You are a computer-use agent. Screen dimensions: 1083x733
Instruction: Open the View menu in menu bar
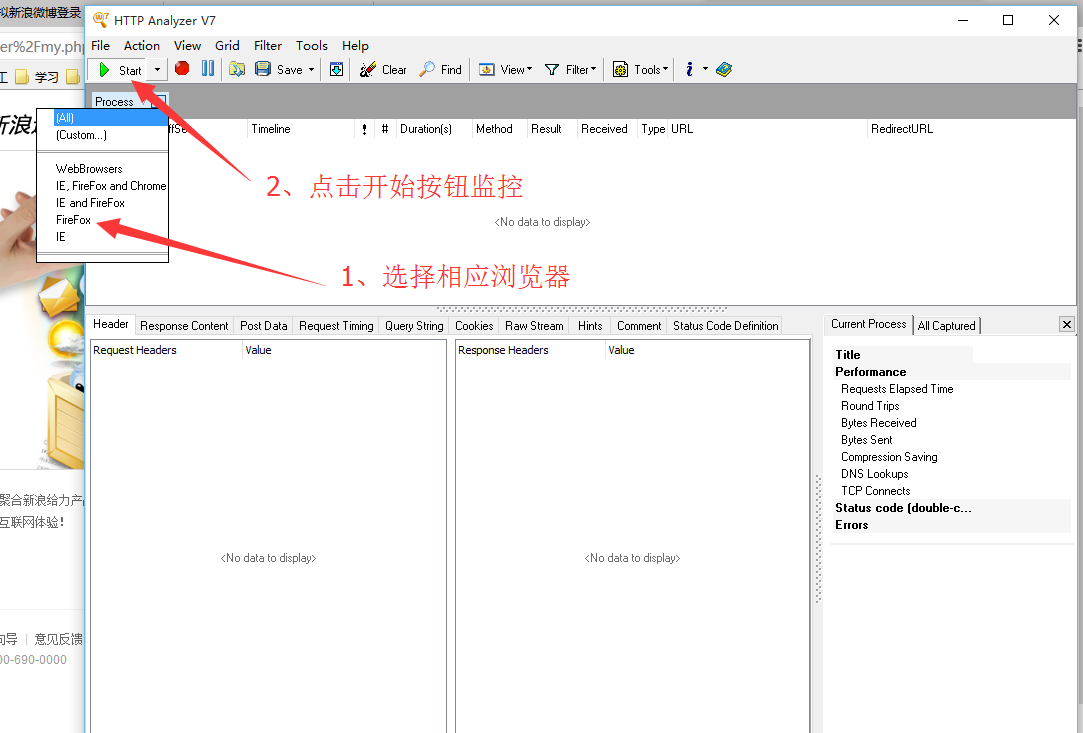coord(187,46)
